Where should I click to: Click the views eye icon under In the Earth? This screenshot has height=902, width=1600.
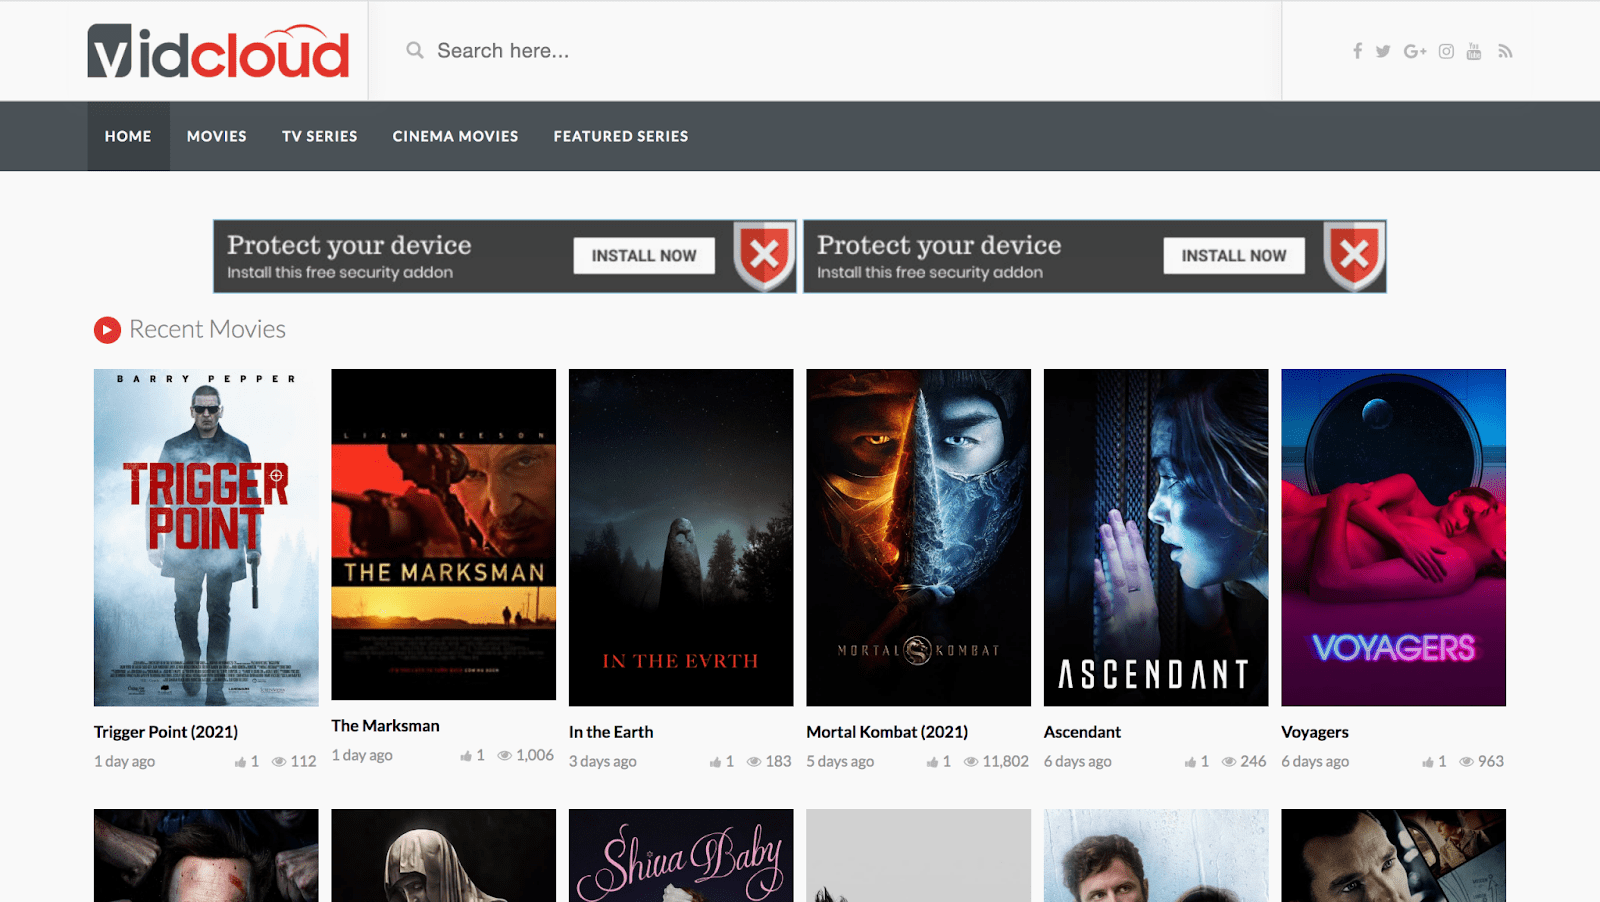(754, 762)
